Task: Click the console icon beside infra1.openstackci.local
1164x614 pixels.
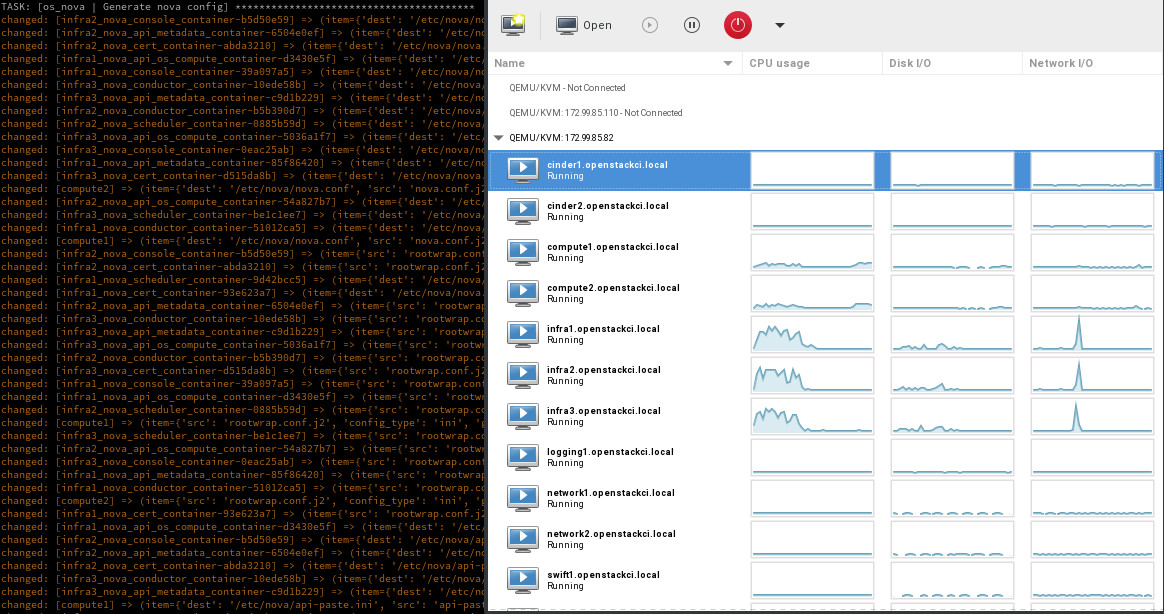Action: point(522,334)
